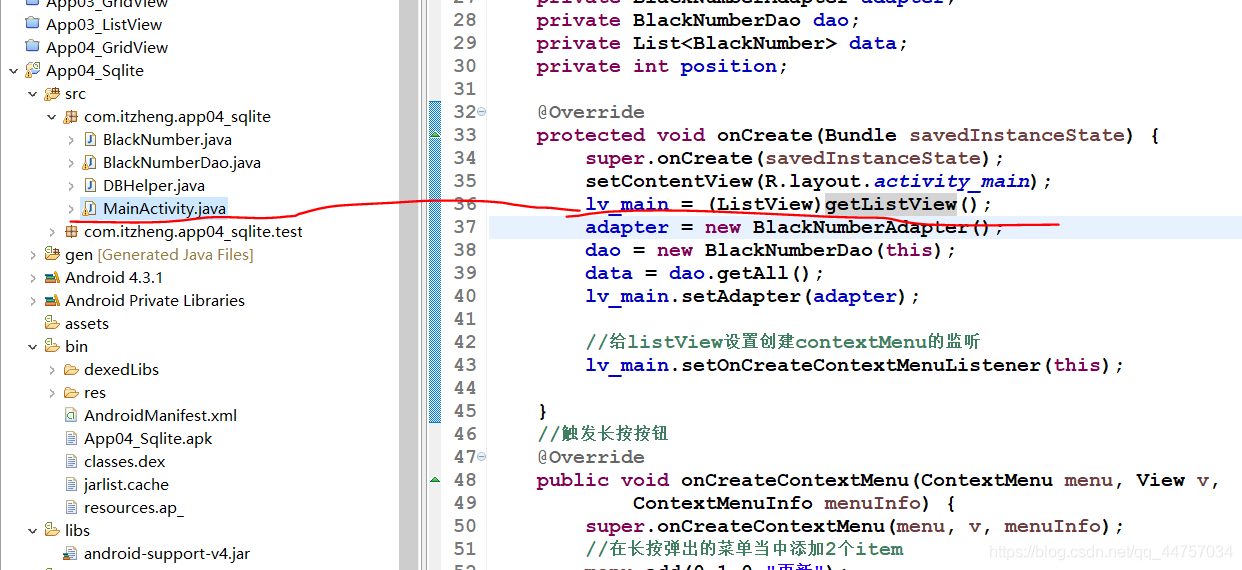Click the DBHelper.java file icon
The height and width of the screenshot is (570, 1242).
[90, 185]
